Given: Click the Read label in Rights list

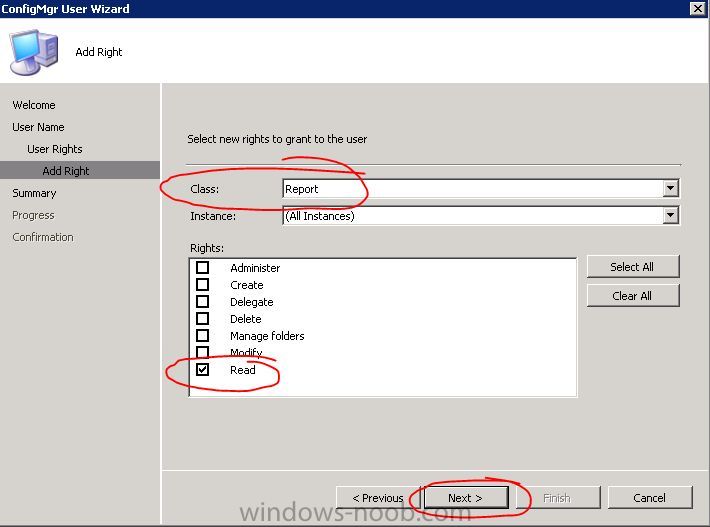Looking at the screenshot, I should coord(243,370).
